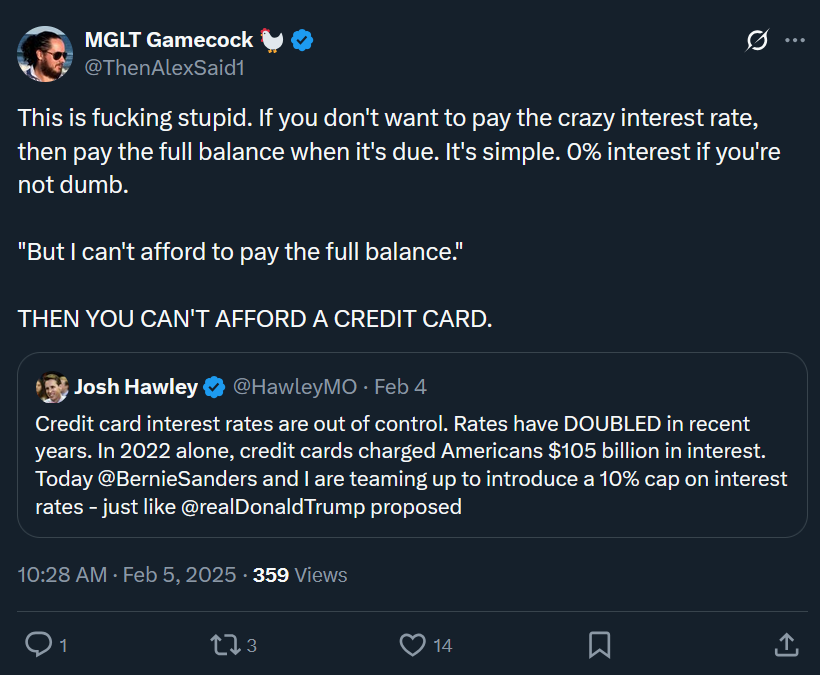Screen dimensions: 820x675
Task: Like the tweet with heart icon
Action: coord(413,645)
